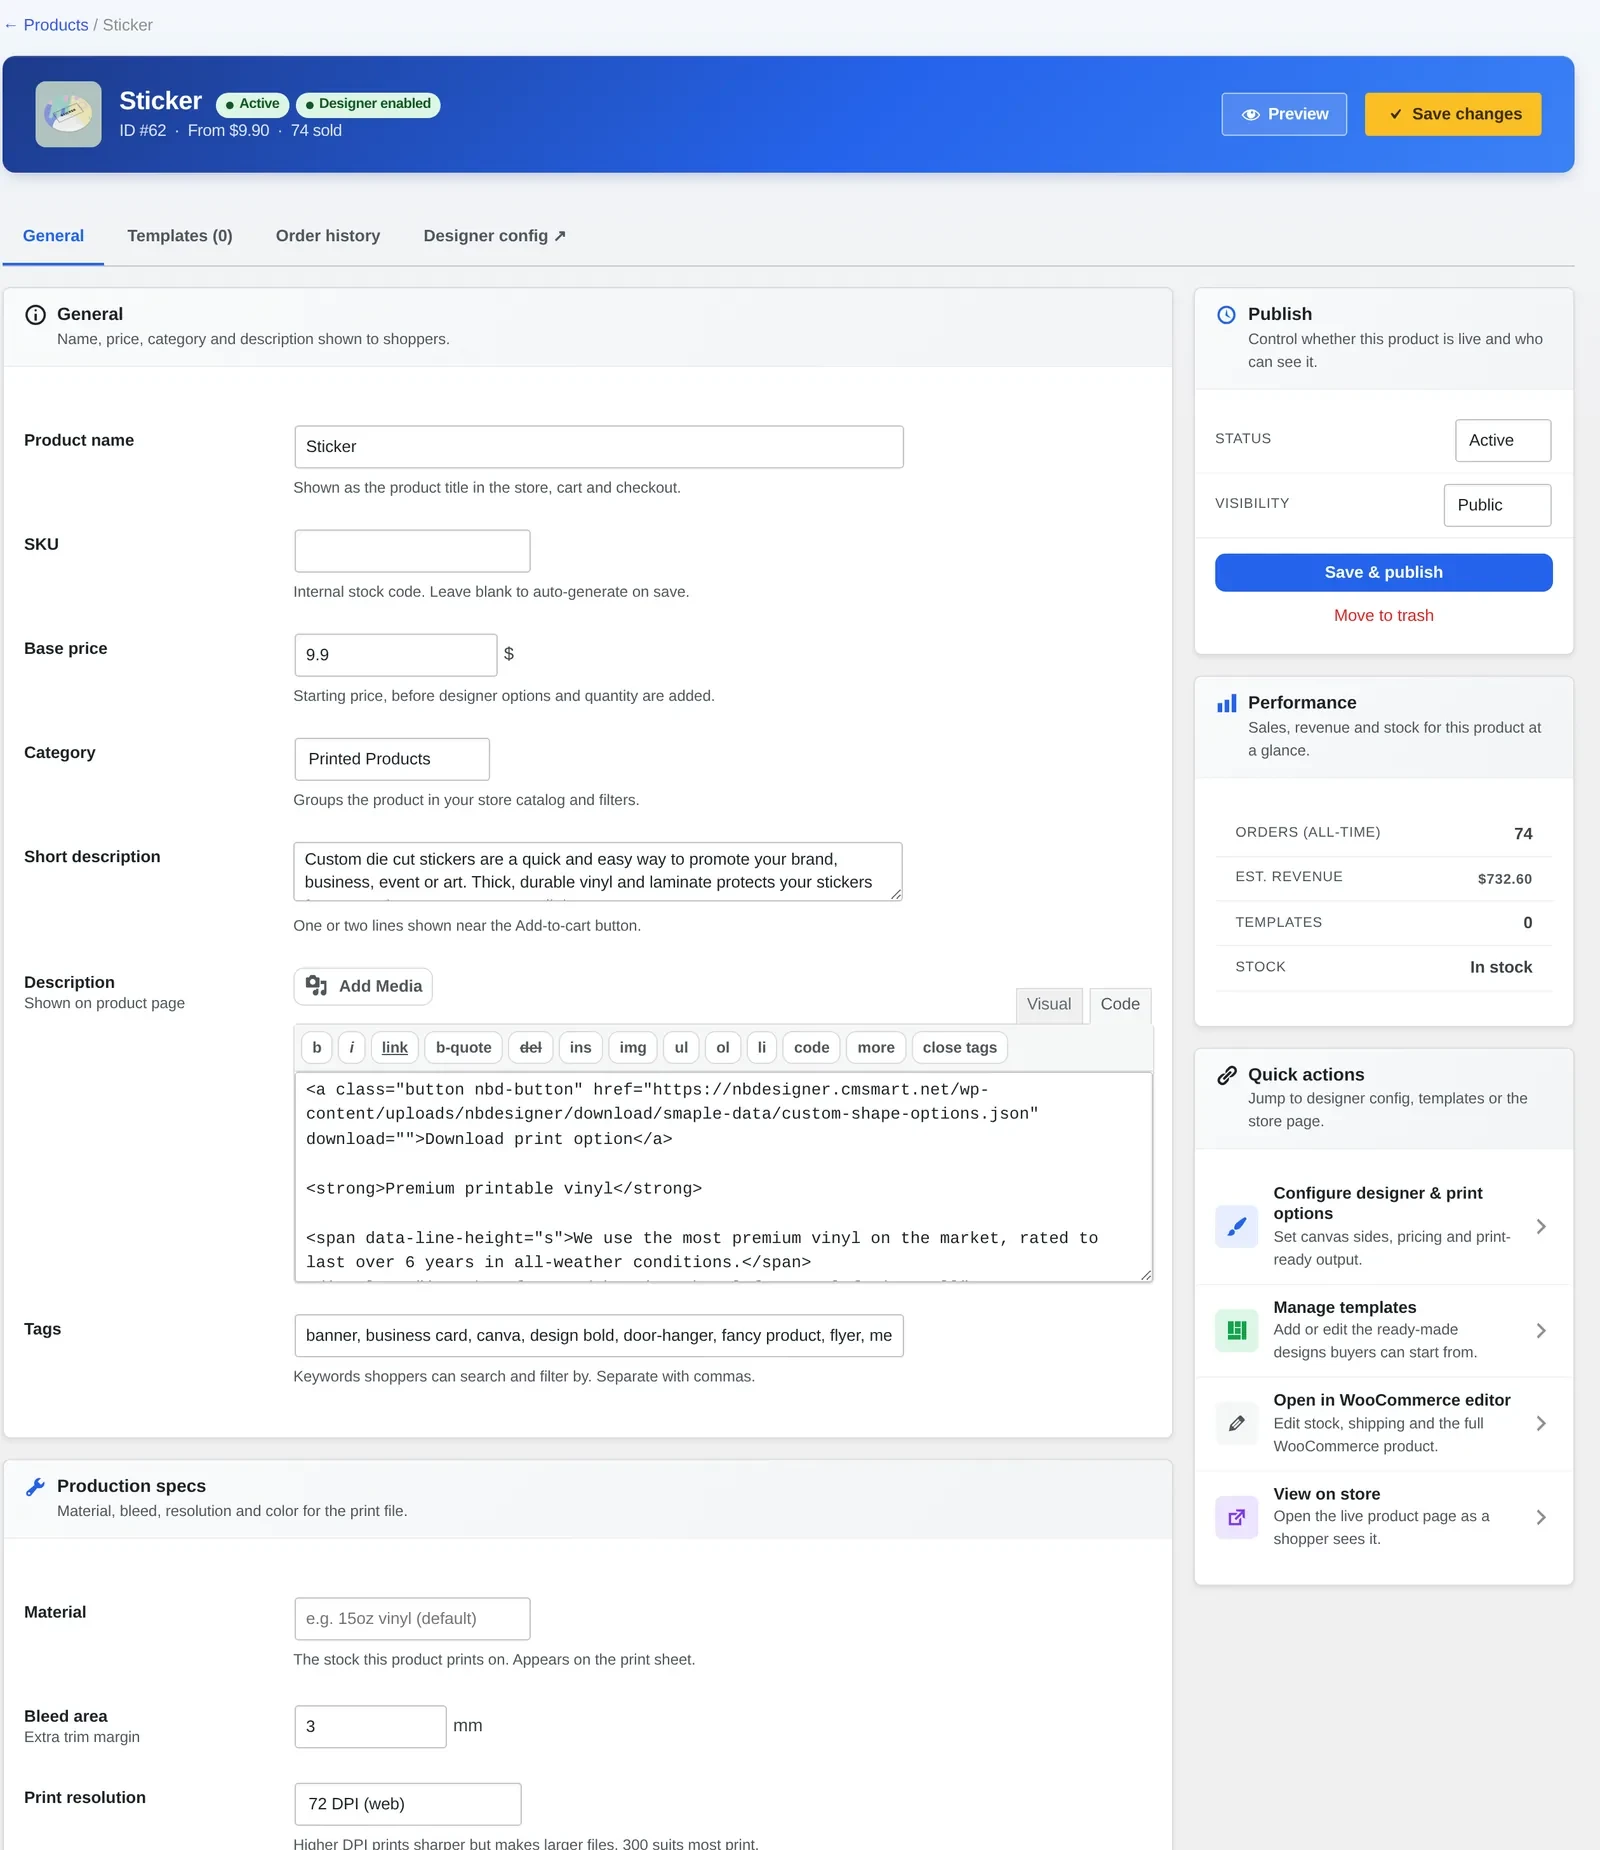Click the italic 'i' quicktag button
1600x1850 pixels.
tap(351, 1047)
